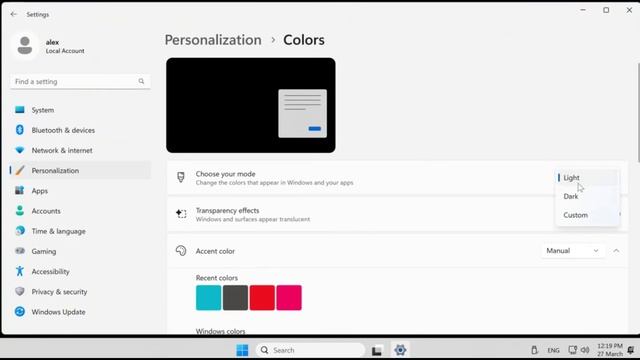Image resolution: width=640 pixels, height=360 pixels.
Task: Click the "Recent colors" label
Action: (x=217, y=278)
